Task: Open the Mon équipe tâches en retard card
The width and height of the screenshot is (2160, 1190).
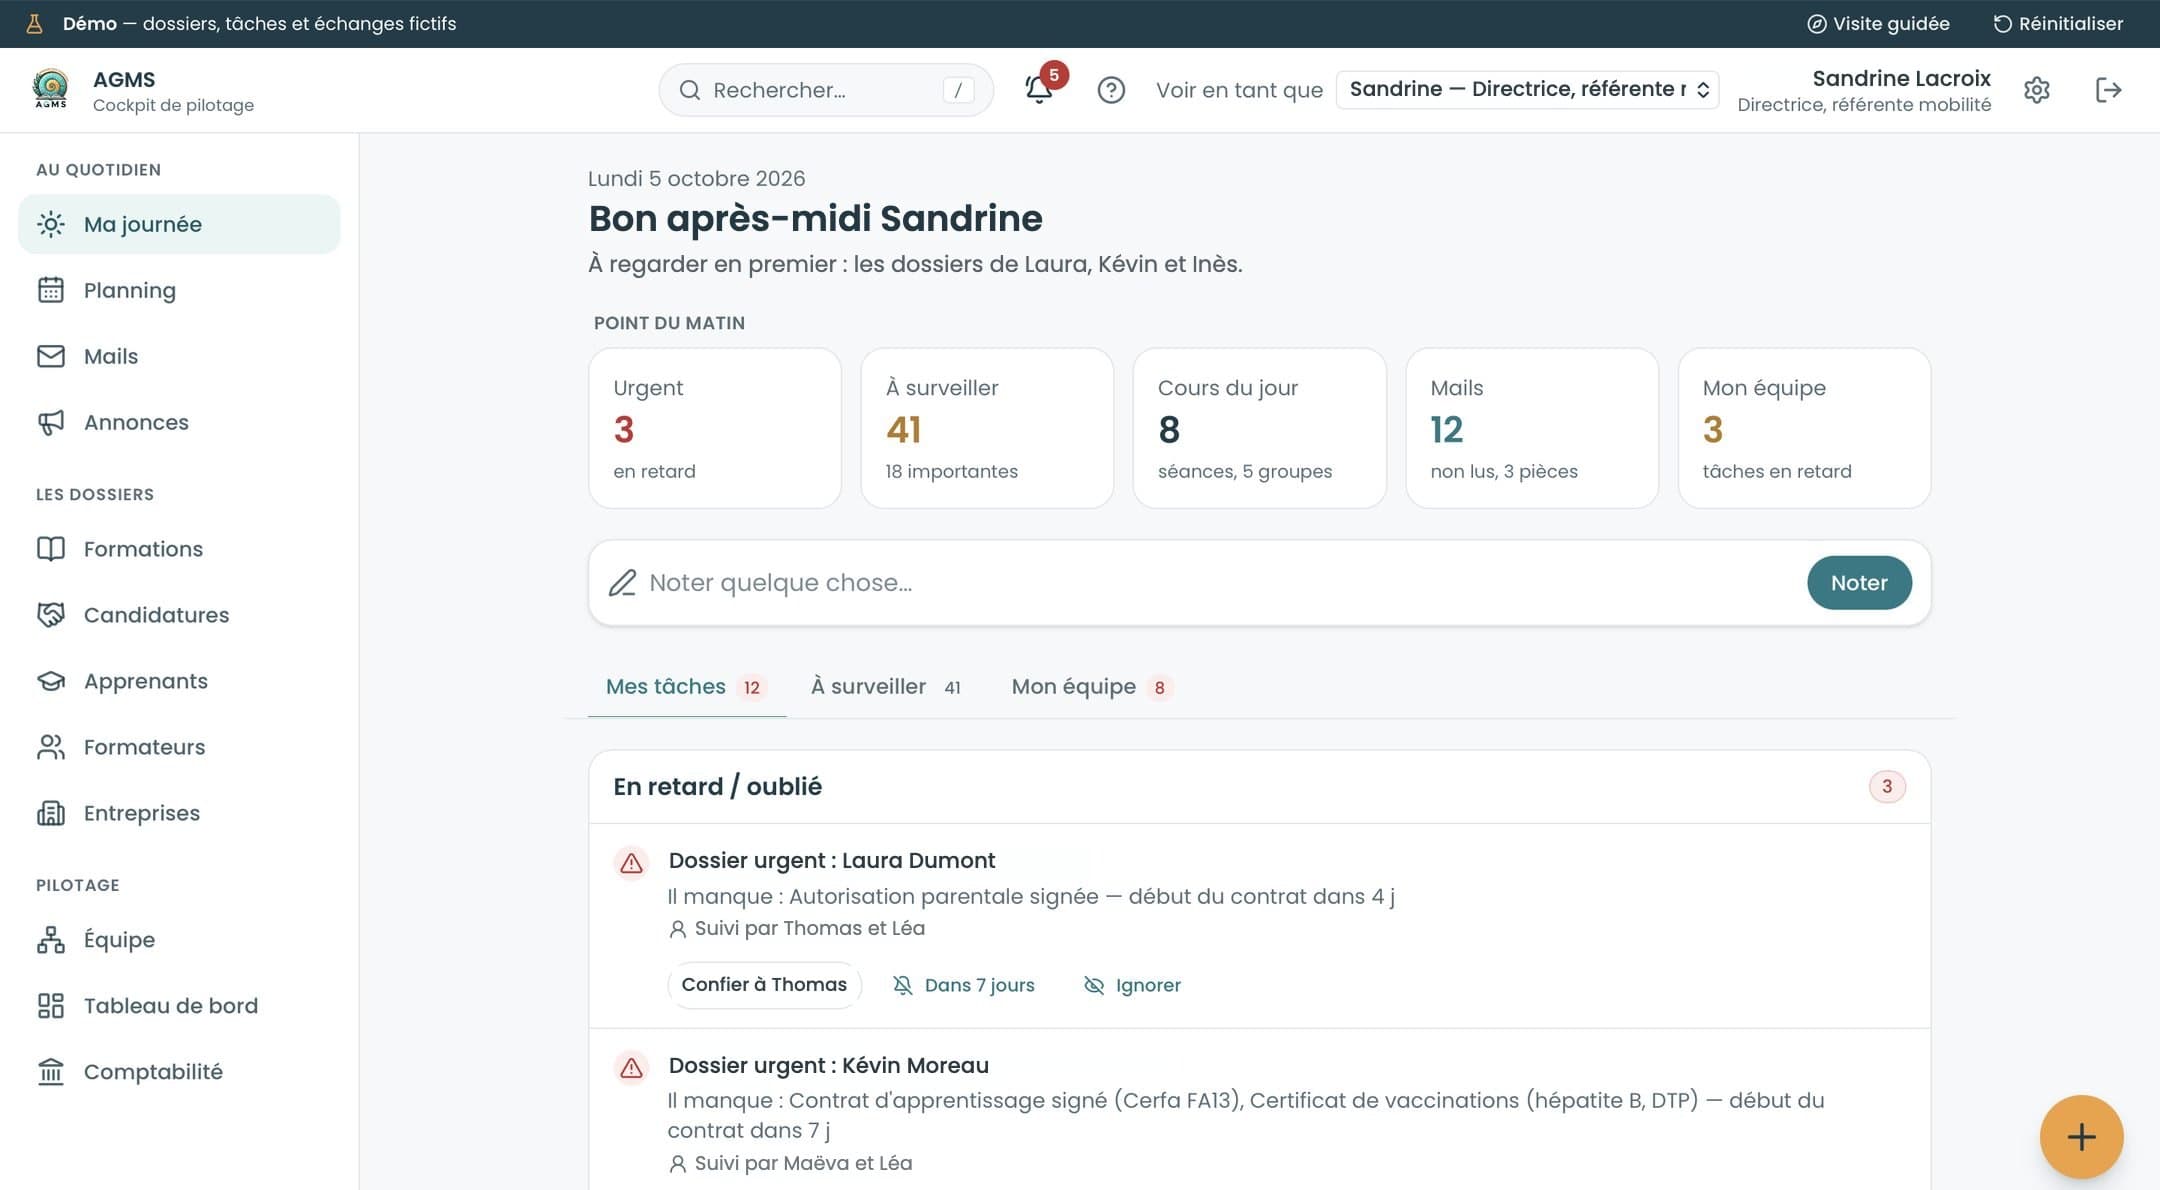Action: (1804, 428)
